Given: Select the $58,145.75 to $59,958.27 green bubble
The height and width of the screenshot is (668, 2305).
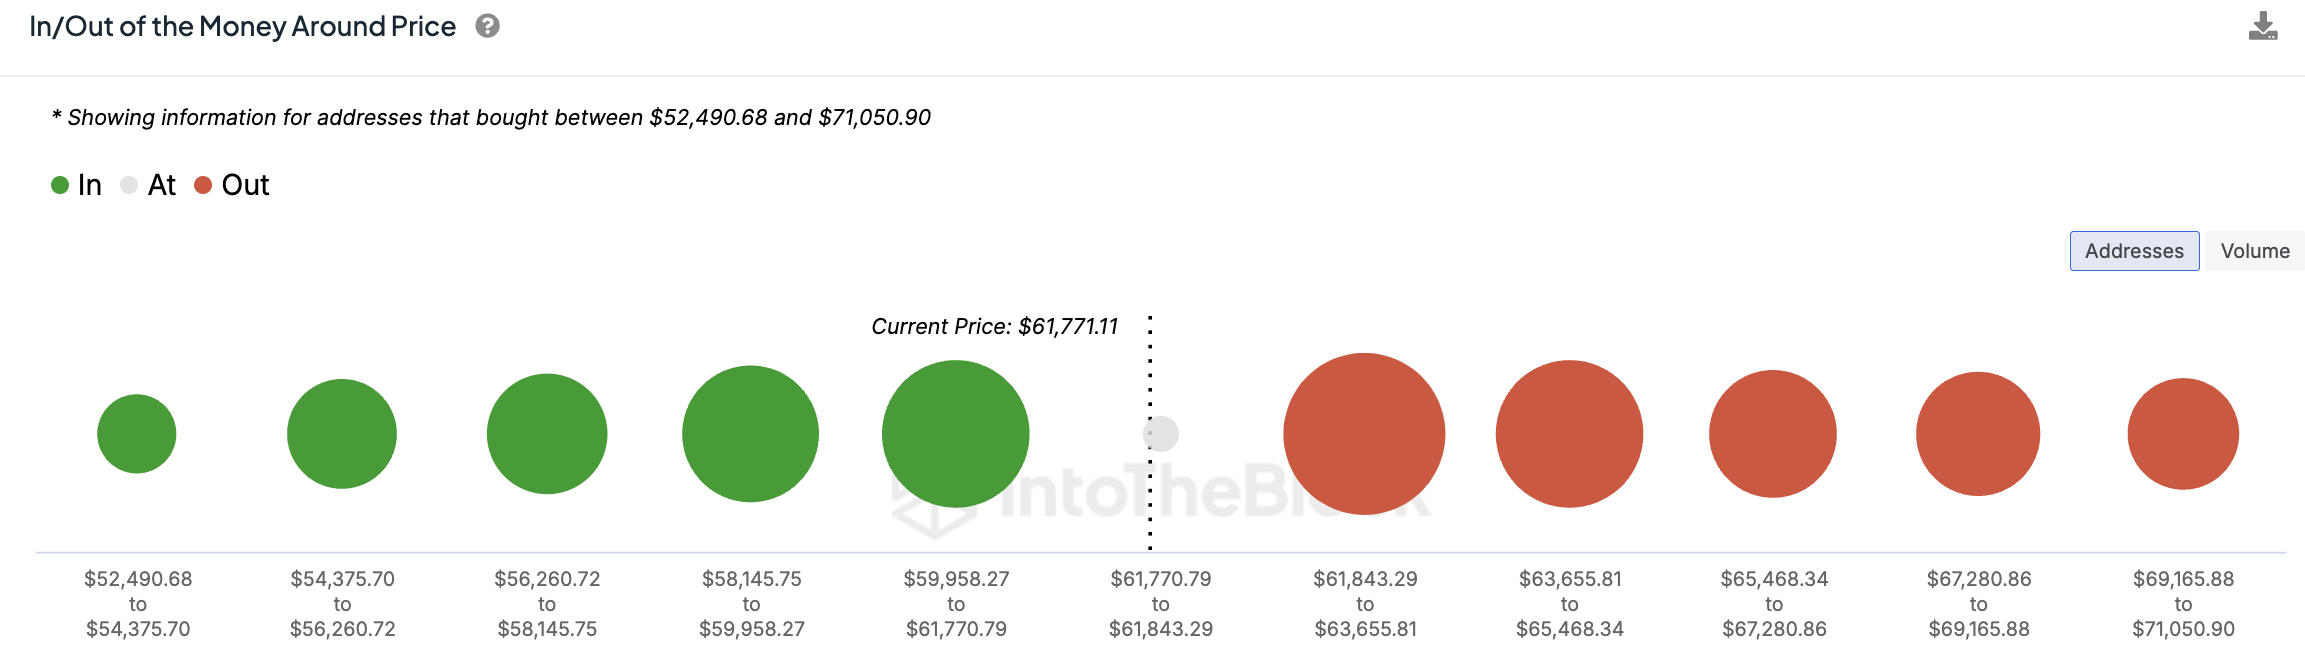Looking at the screenshot, I should 751,434.
